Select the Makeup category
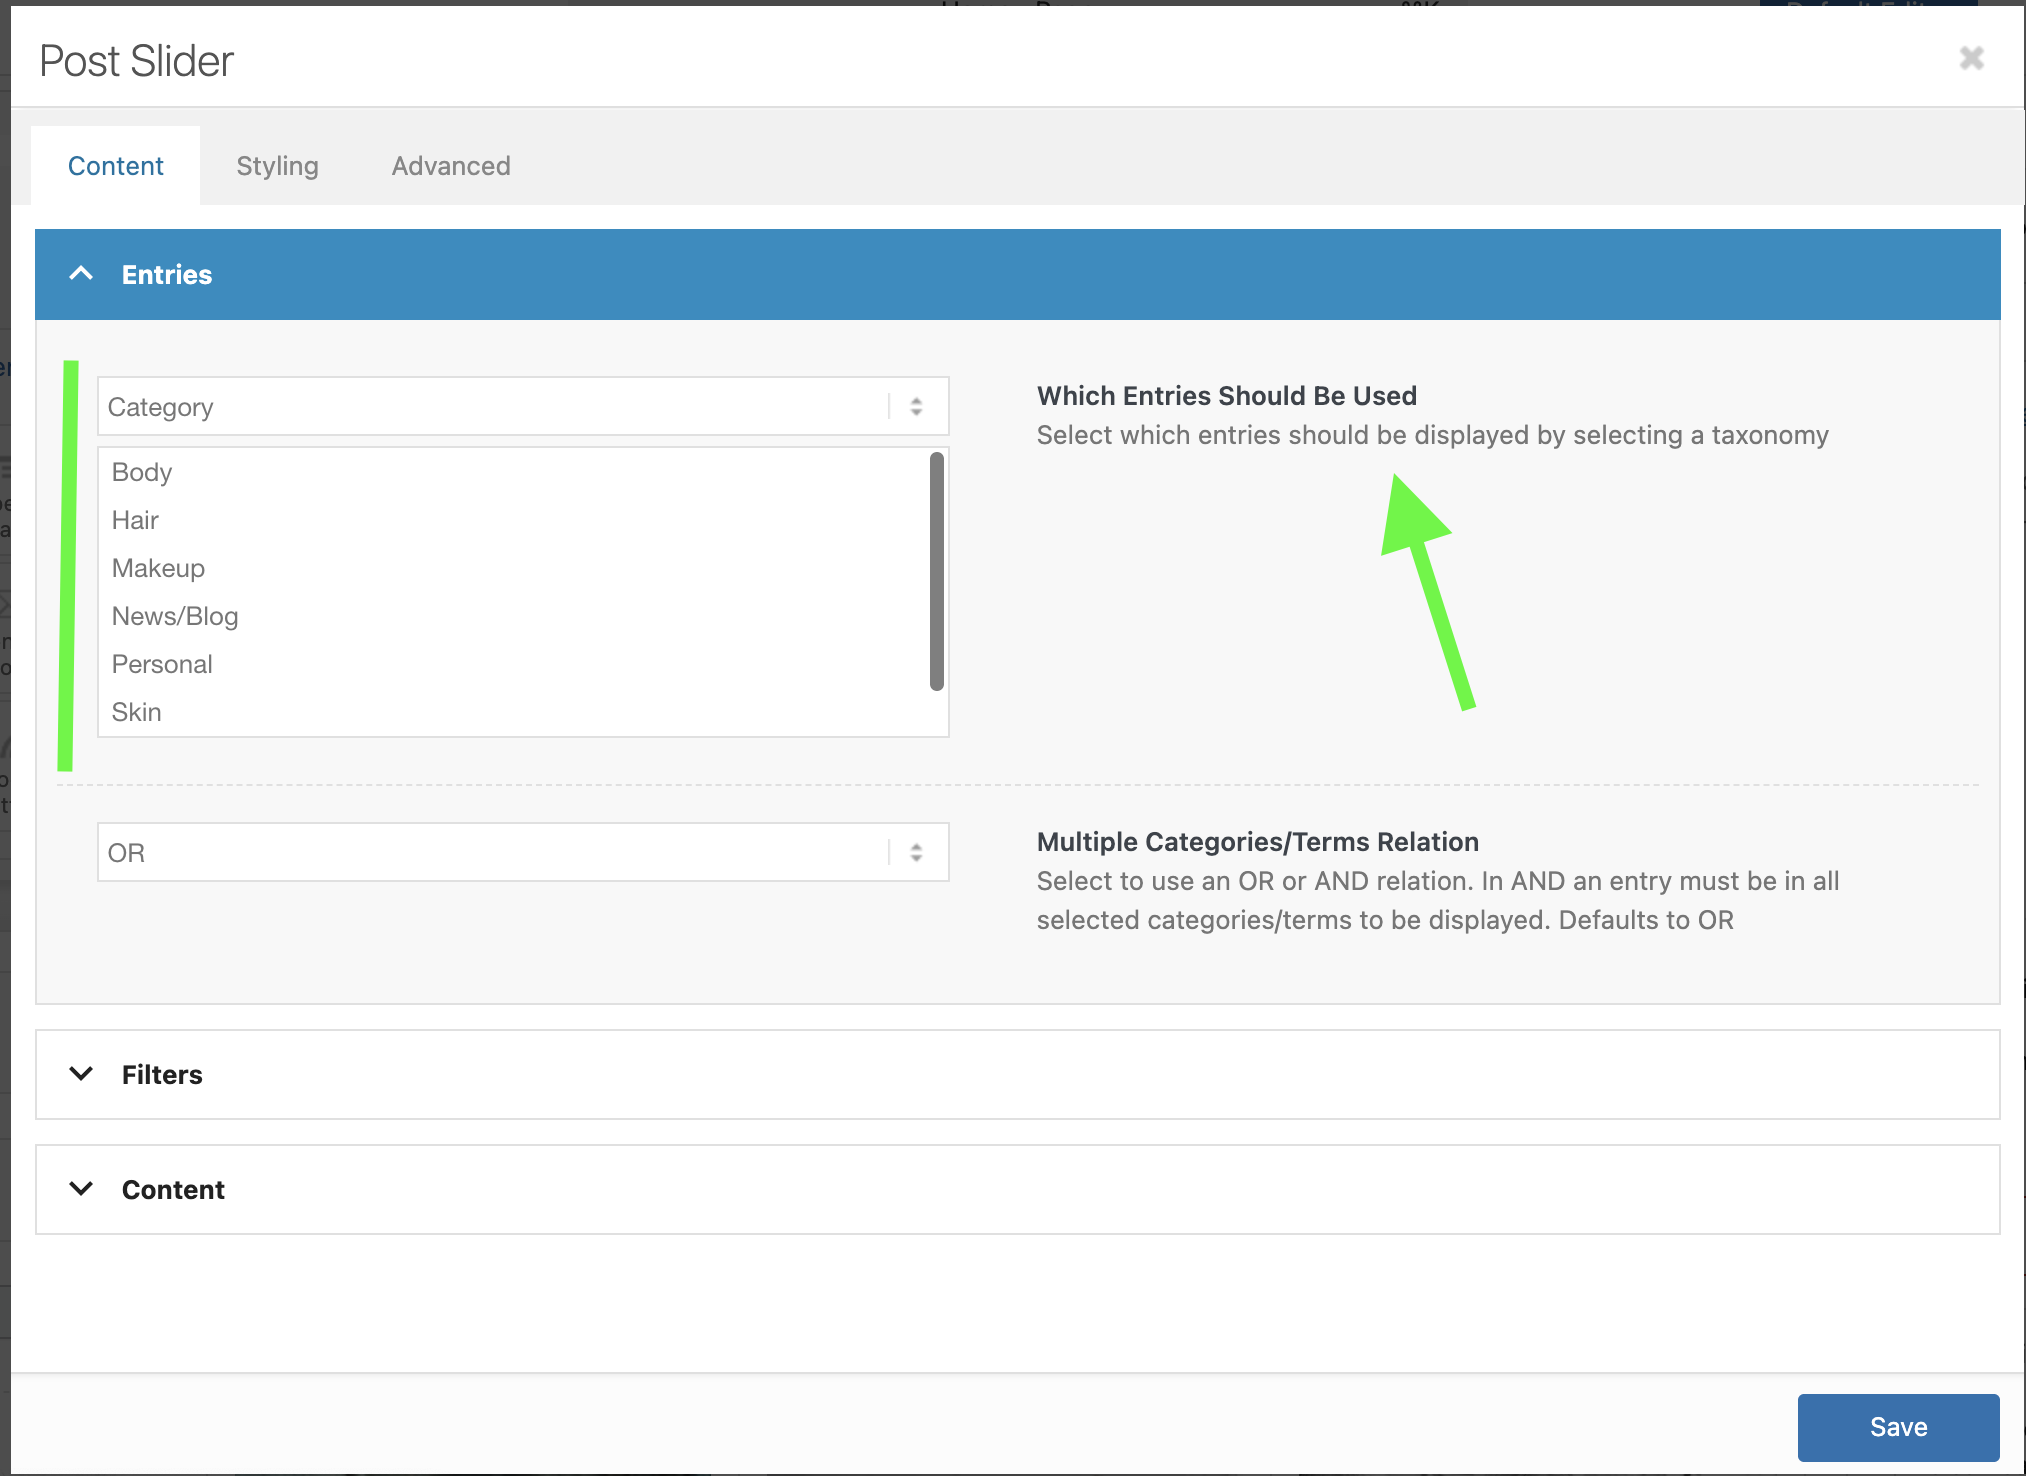Image resolution: width=2026 pixels, height=1476 pixels. (158, 568)
